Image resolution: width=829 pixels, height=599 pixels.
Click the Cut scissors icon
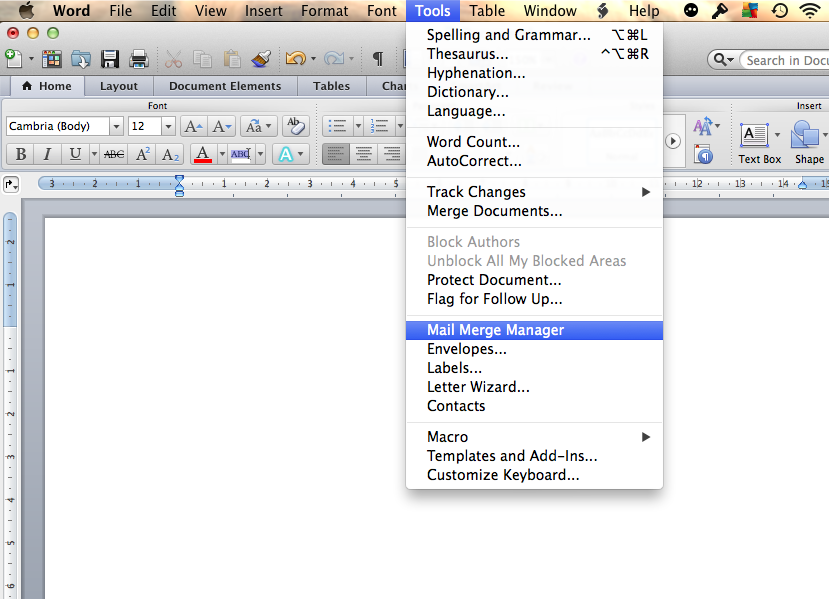(173, 58)
